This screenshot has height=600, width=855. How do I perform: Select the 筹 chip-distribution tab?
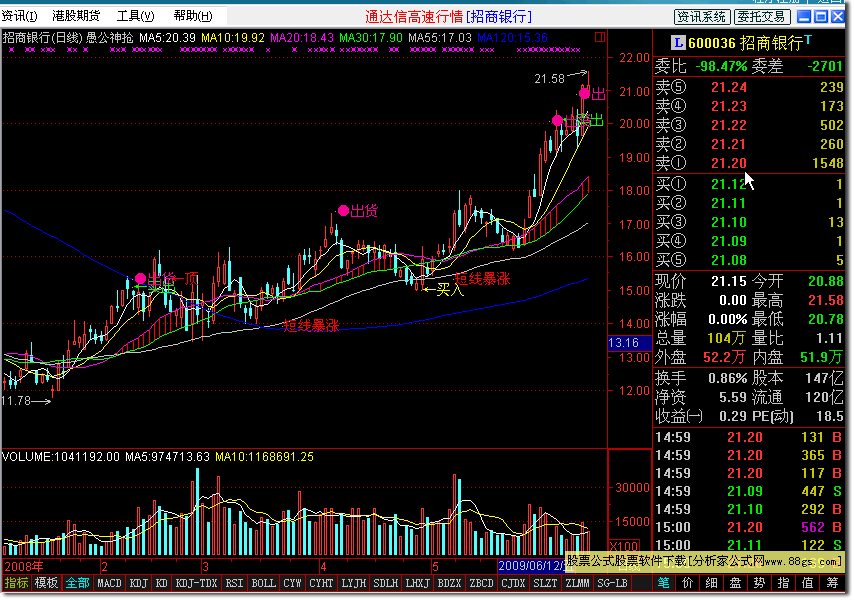pyautogui.click(x=832, y=583)
